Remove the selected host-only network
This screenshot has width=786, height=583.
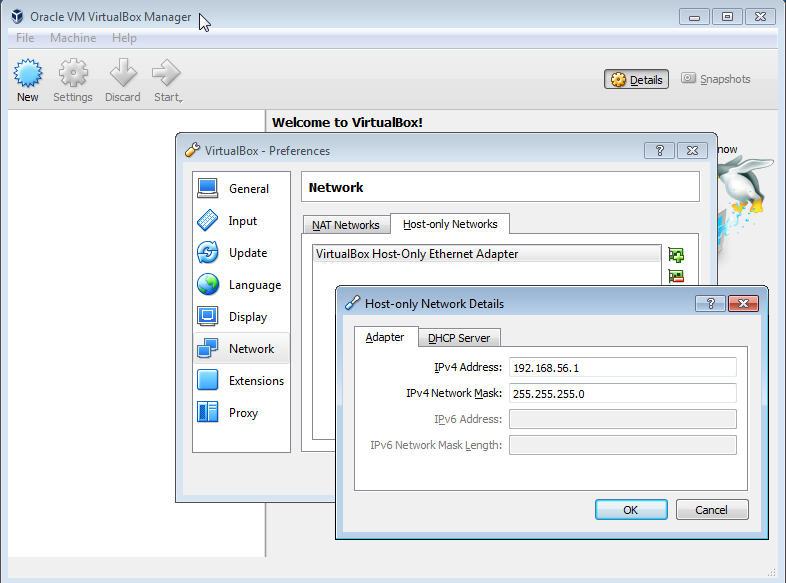676,277
